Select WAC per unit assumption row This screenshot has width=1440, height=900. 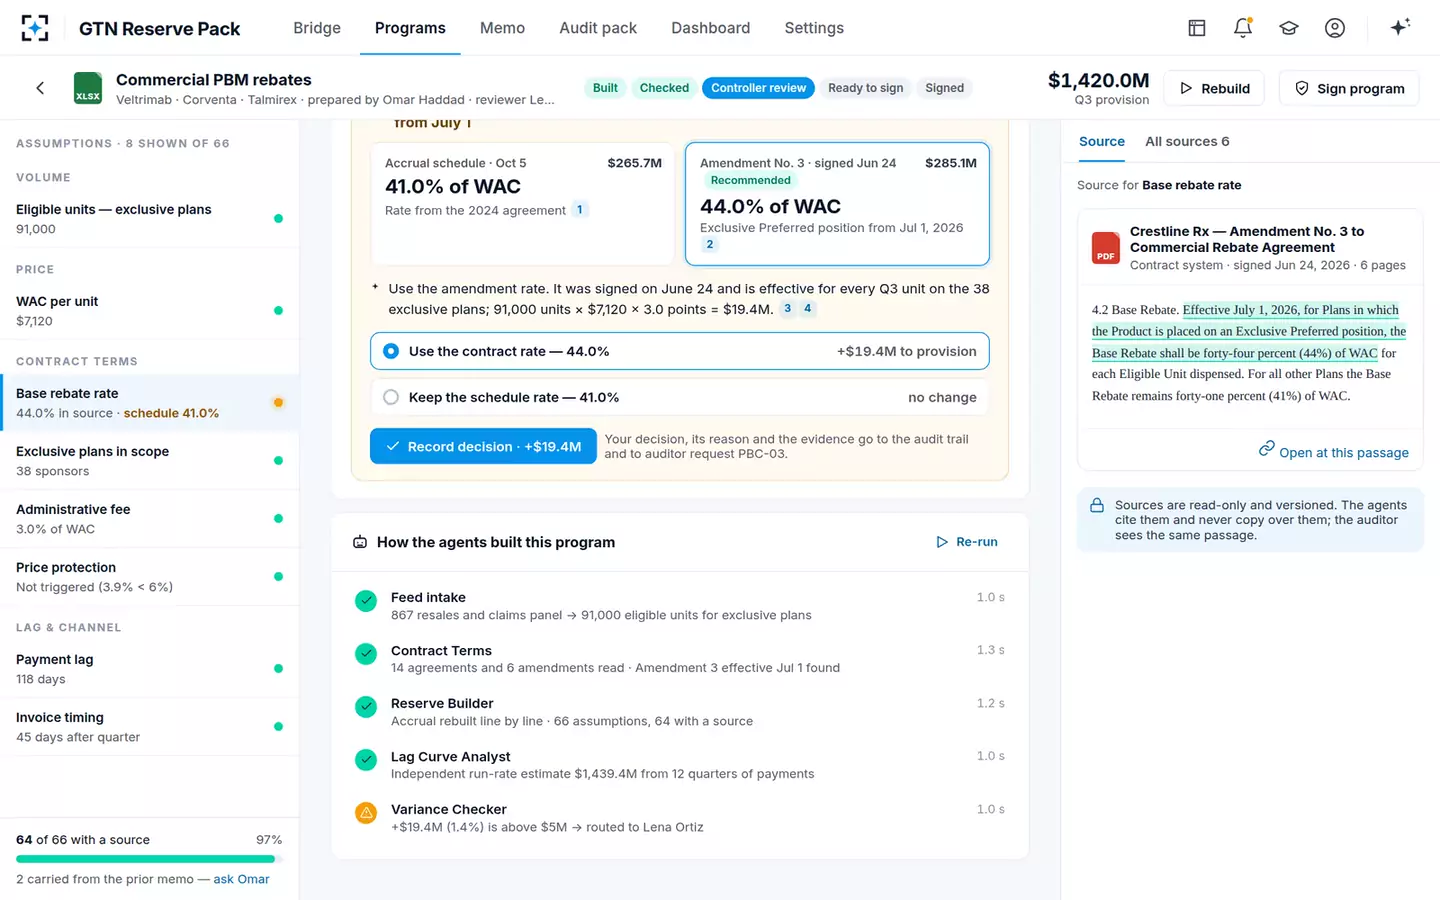[150, 311]
